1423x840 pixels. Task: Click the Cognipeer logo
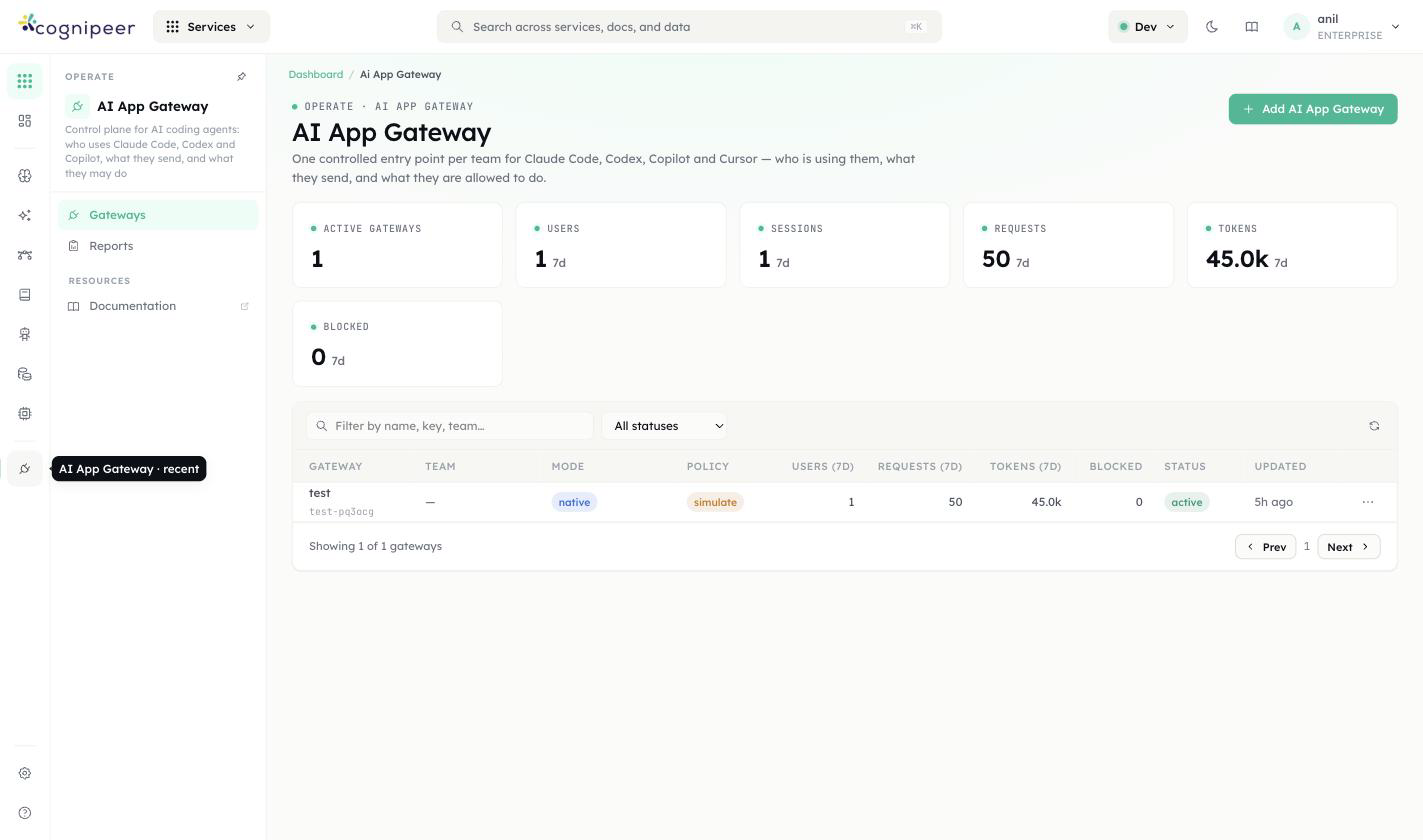click(x=76, y=27)
